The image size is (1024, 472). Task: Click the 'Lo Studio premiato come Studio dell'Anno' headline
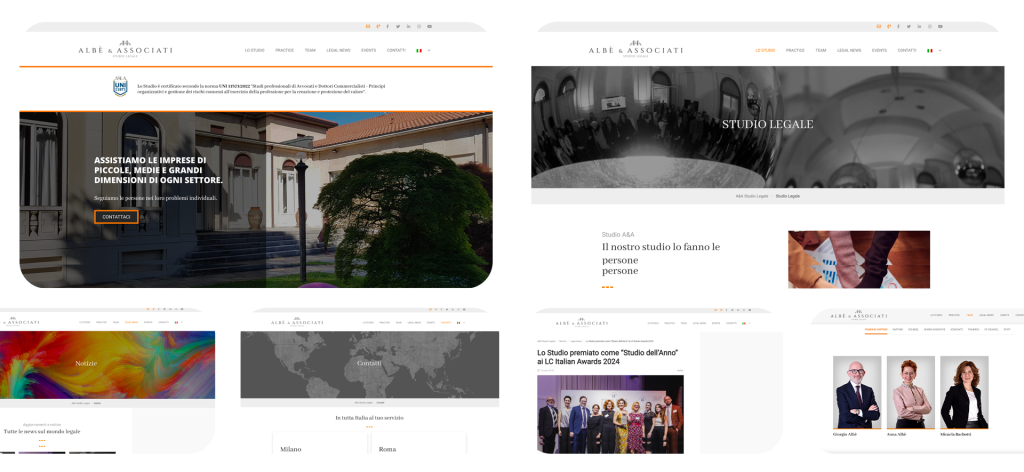[x=607, y=356]
